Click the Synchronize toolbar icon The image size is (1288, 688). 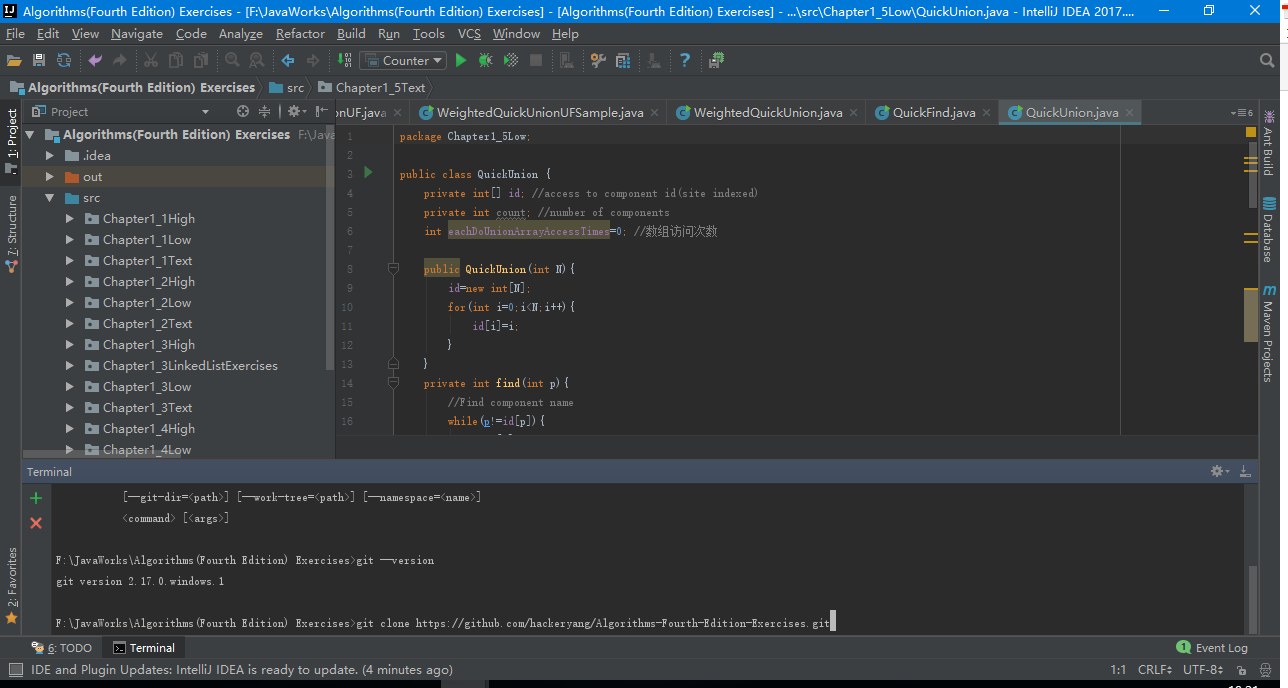pos(64,60)
